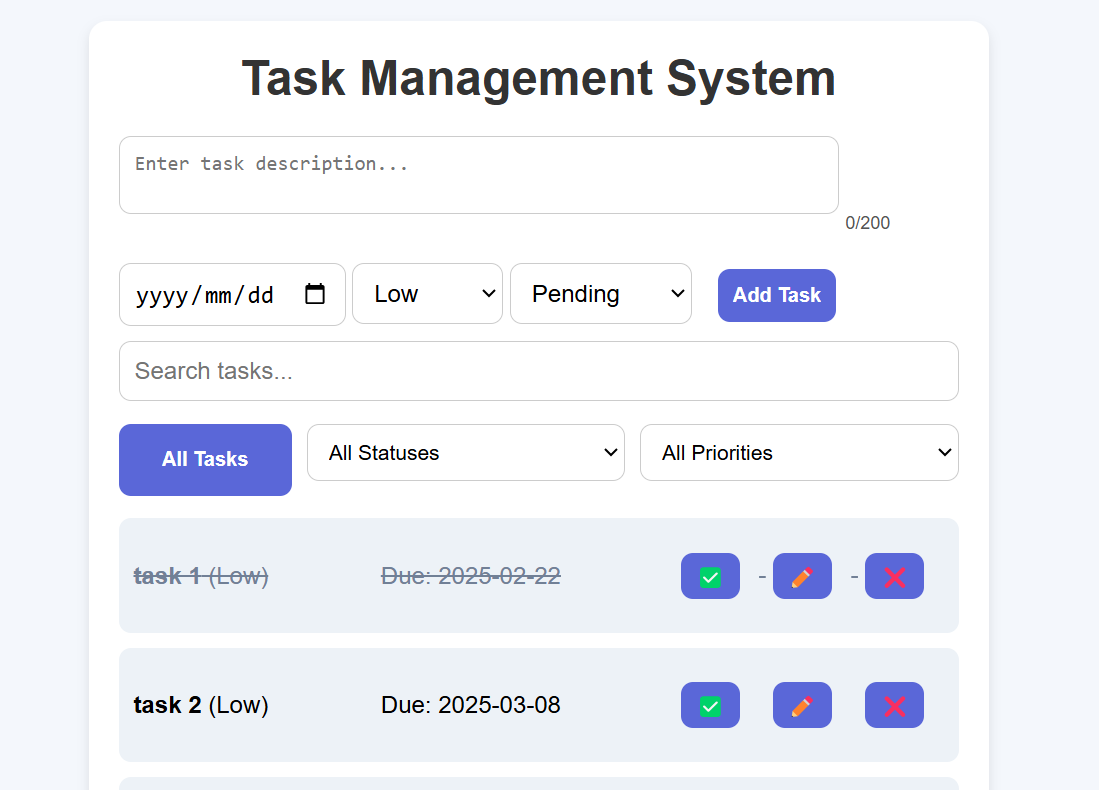Viewport: 1099px width, 790px height.
Task: Open the calendar picker in date field
Action: pyautogui.click(x=315, y=294)
